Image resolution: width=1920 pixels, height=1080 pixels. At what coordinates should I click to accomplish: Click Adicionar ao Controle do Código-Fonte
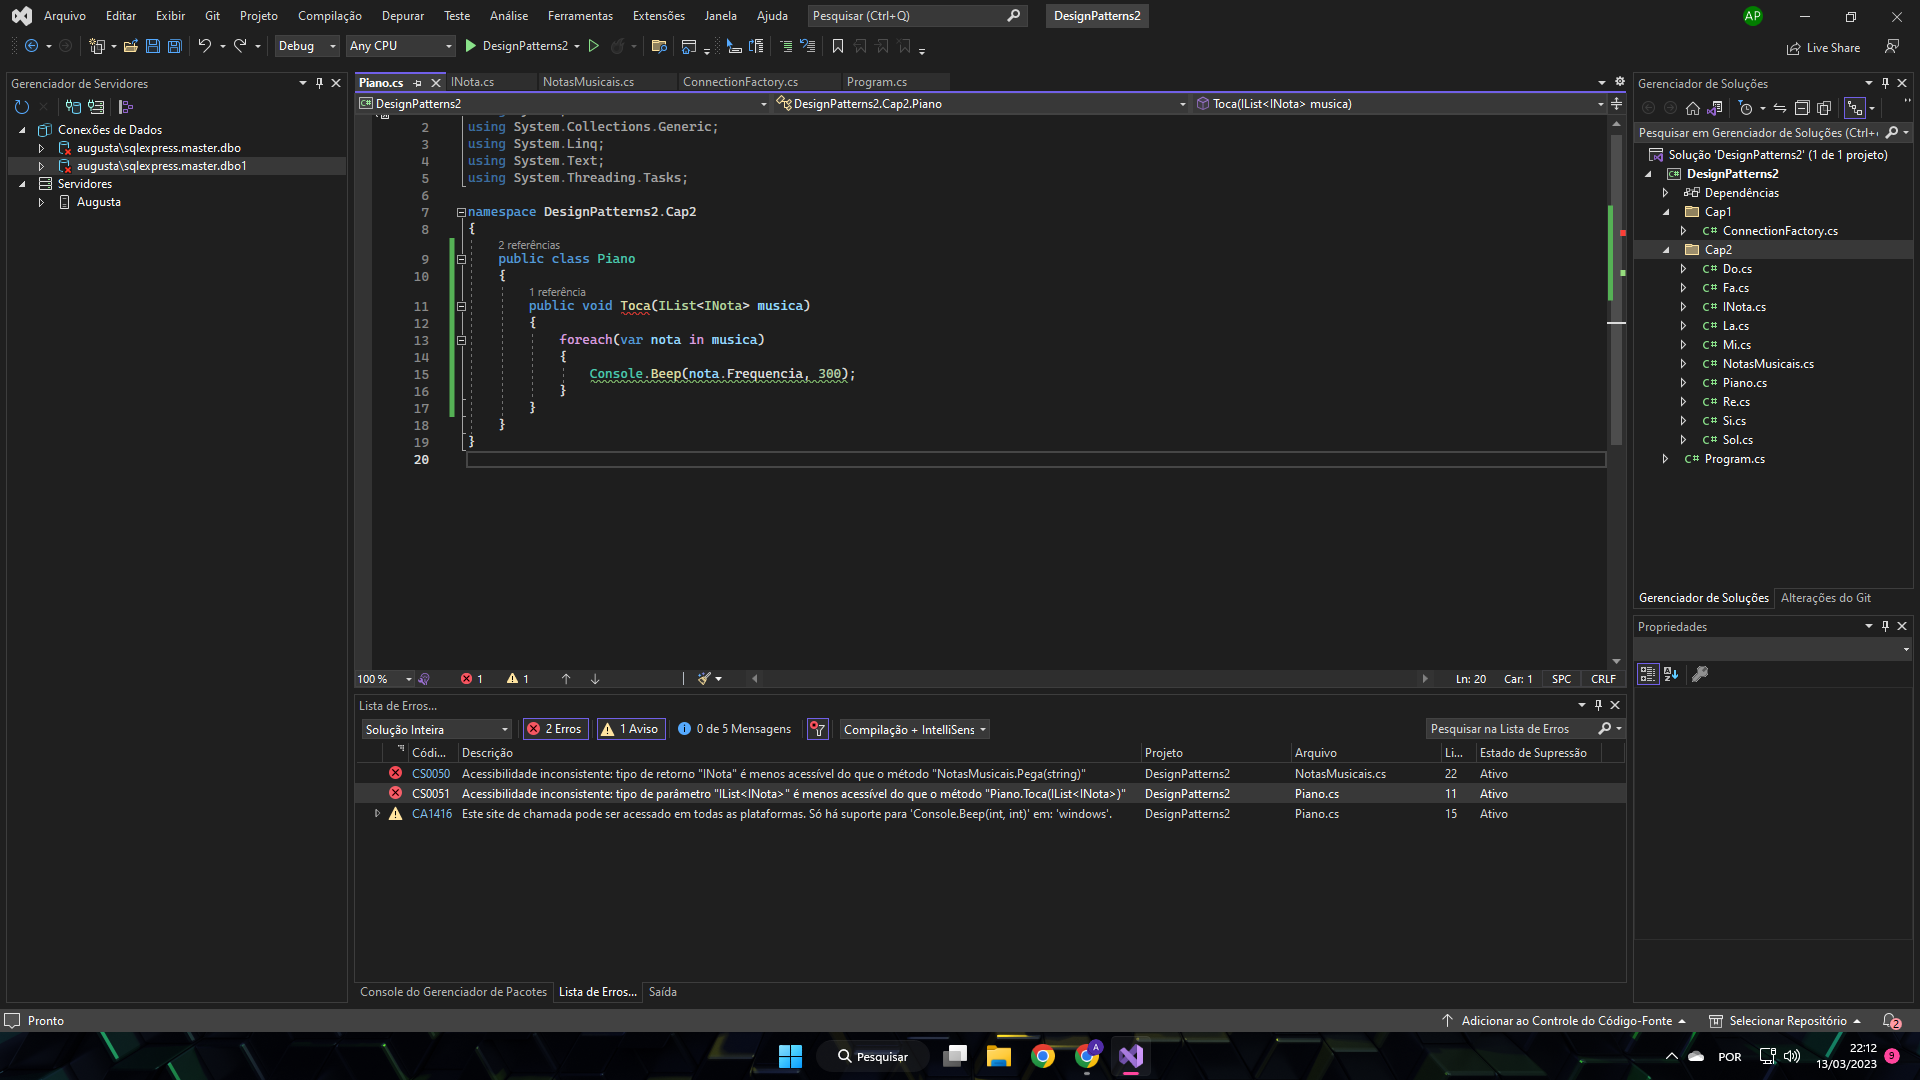[x=1566, y=1021]
